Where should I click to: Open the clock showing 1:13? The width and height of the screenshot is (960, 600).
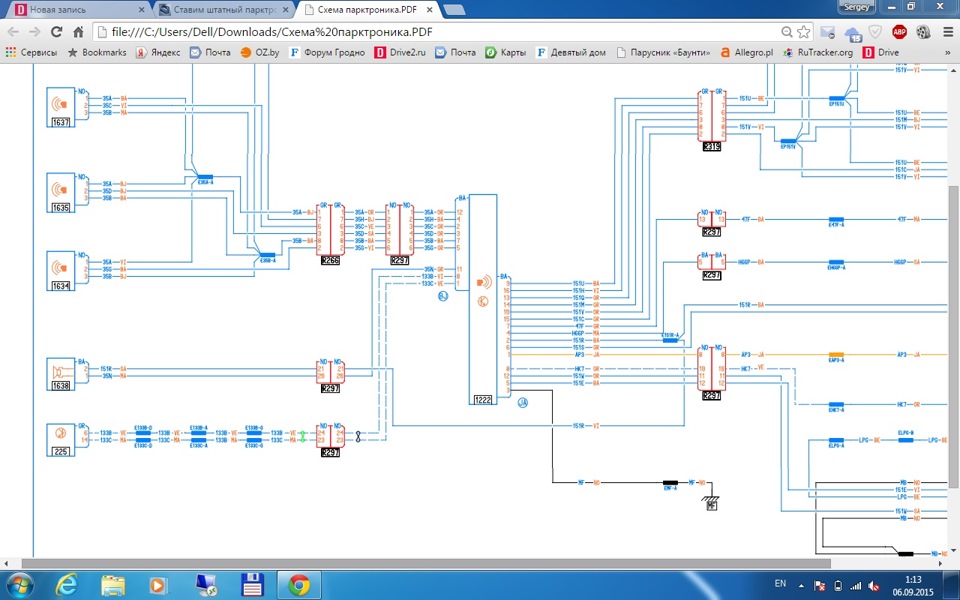tap(912, 585)
